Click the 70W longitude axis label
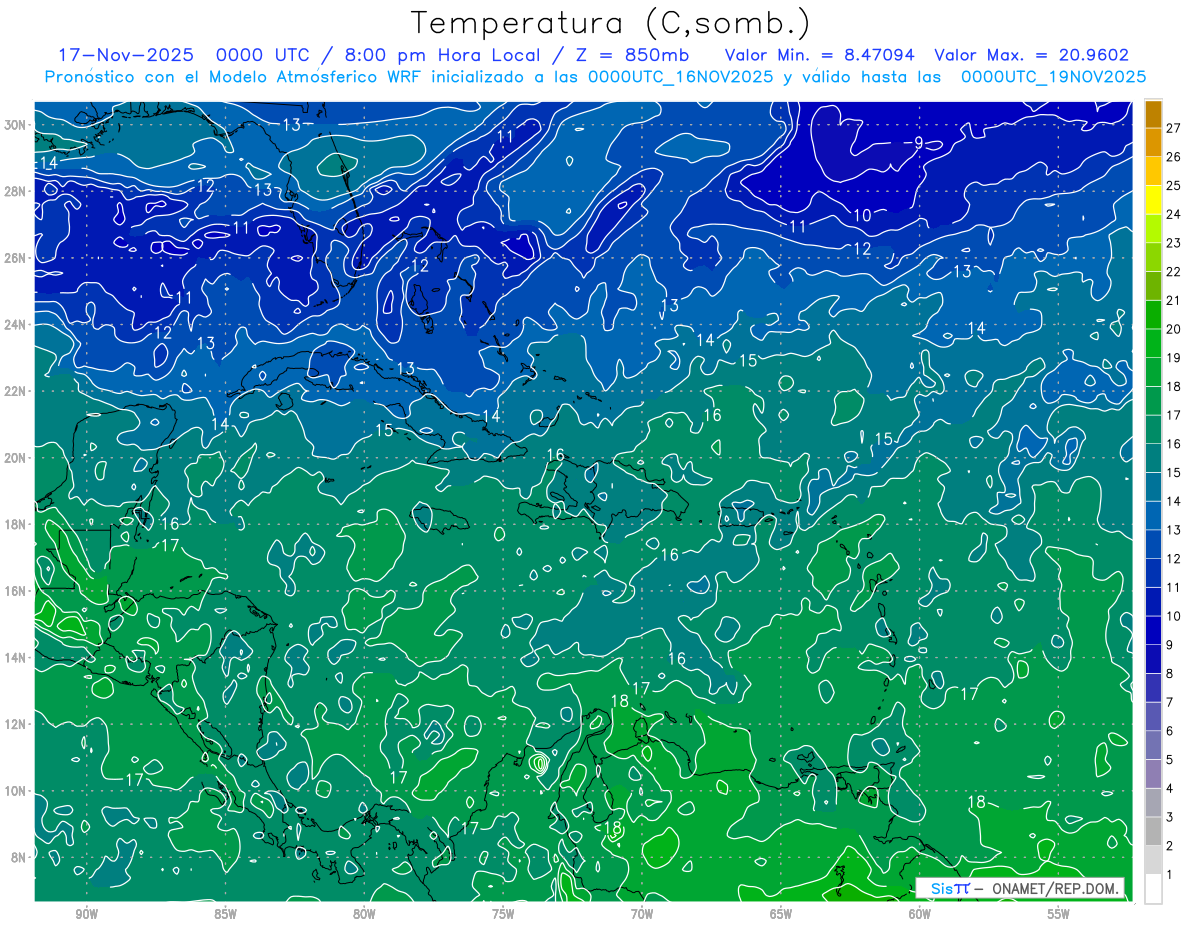1200x927 pixels. (x=642, y=914)
